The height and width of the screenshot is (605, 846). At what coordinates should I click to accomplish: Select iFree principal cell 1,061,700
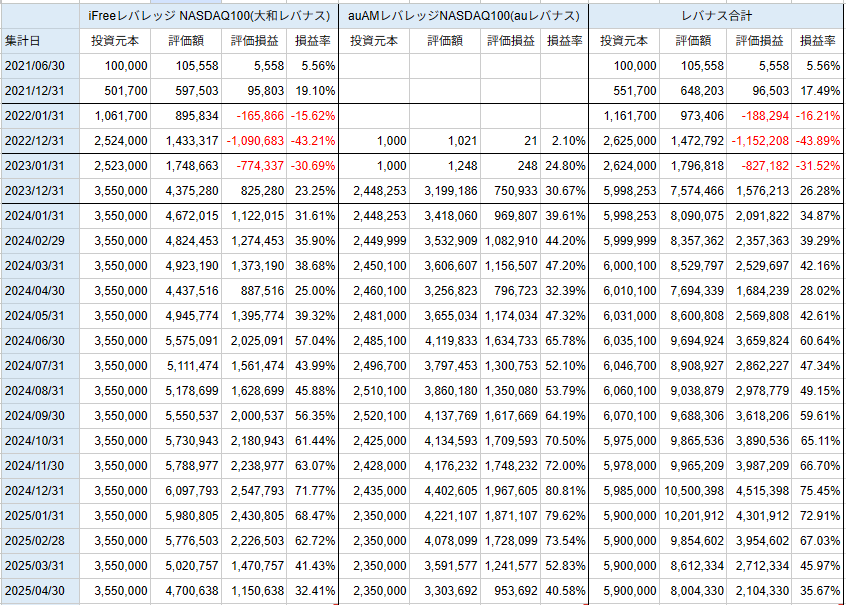[115, 116]
